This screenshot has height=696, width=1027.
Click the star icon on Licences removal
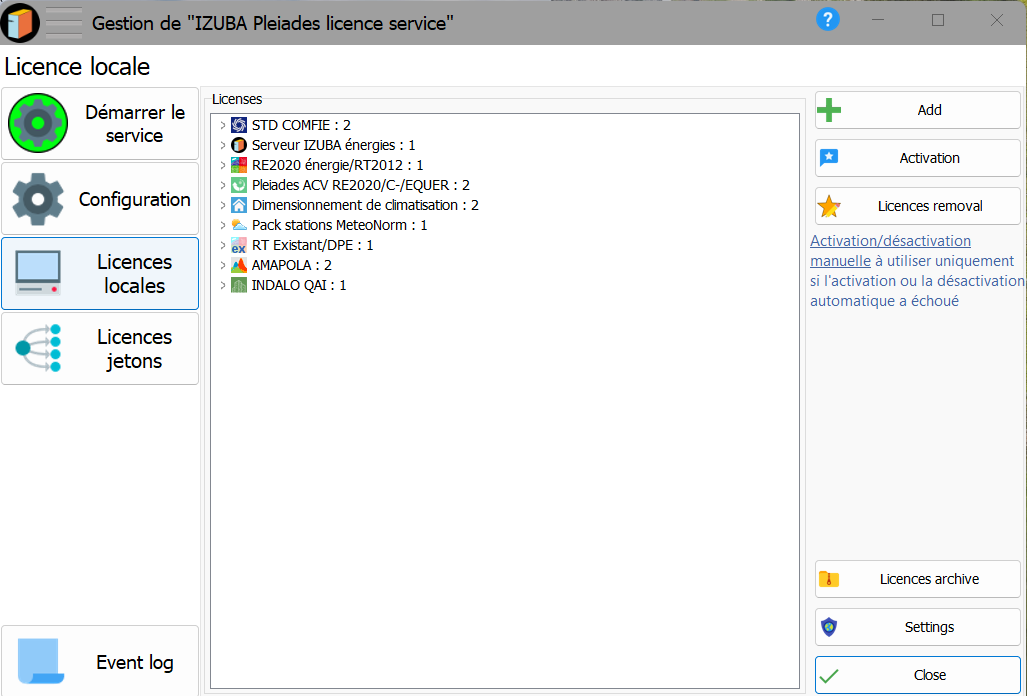click(x=829, y=206)
